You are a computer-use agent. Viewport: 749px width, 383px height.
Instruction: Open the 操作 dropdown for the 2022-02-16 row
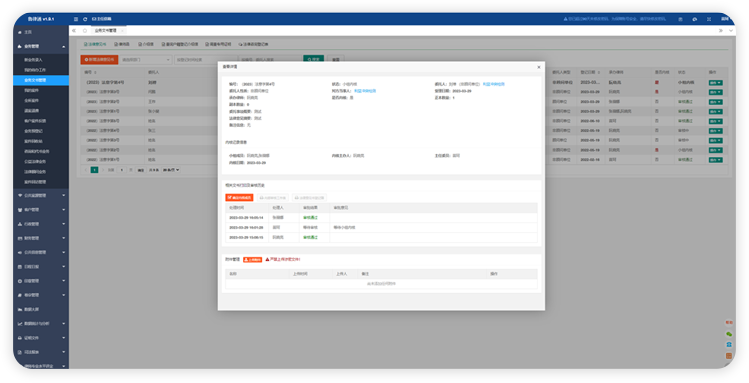pyautogui.click(x=715, y=160)
